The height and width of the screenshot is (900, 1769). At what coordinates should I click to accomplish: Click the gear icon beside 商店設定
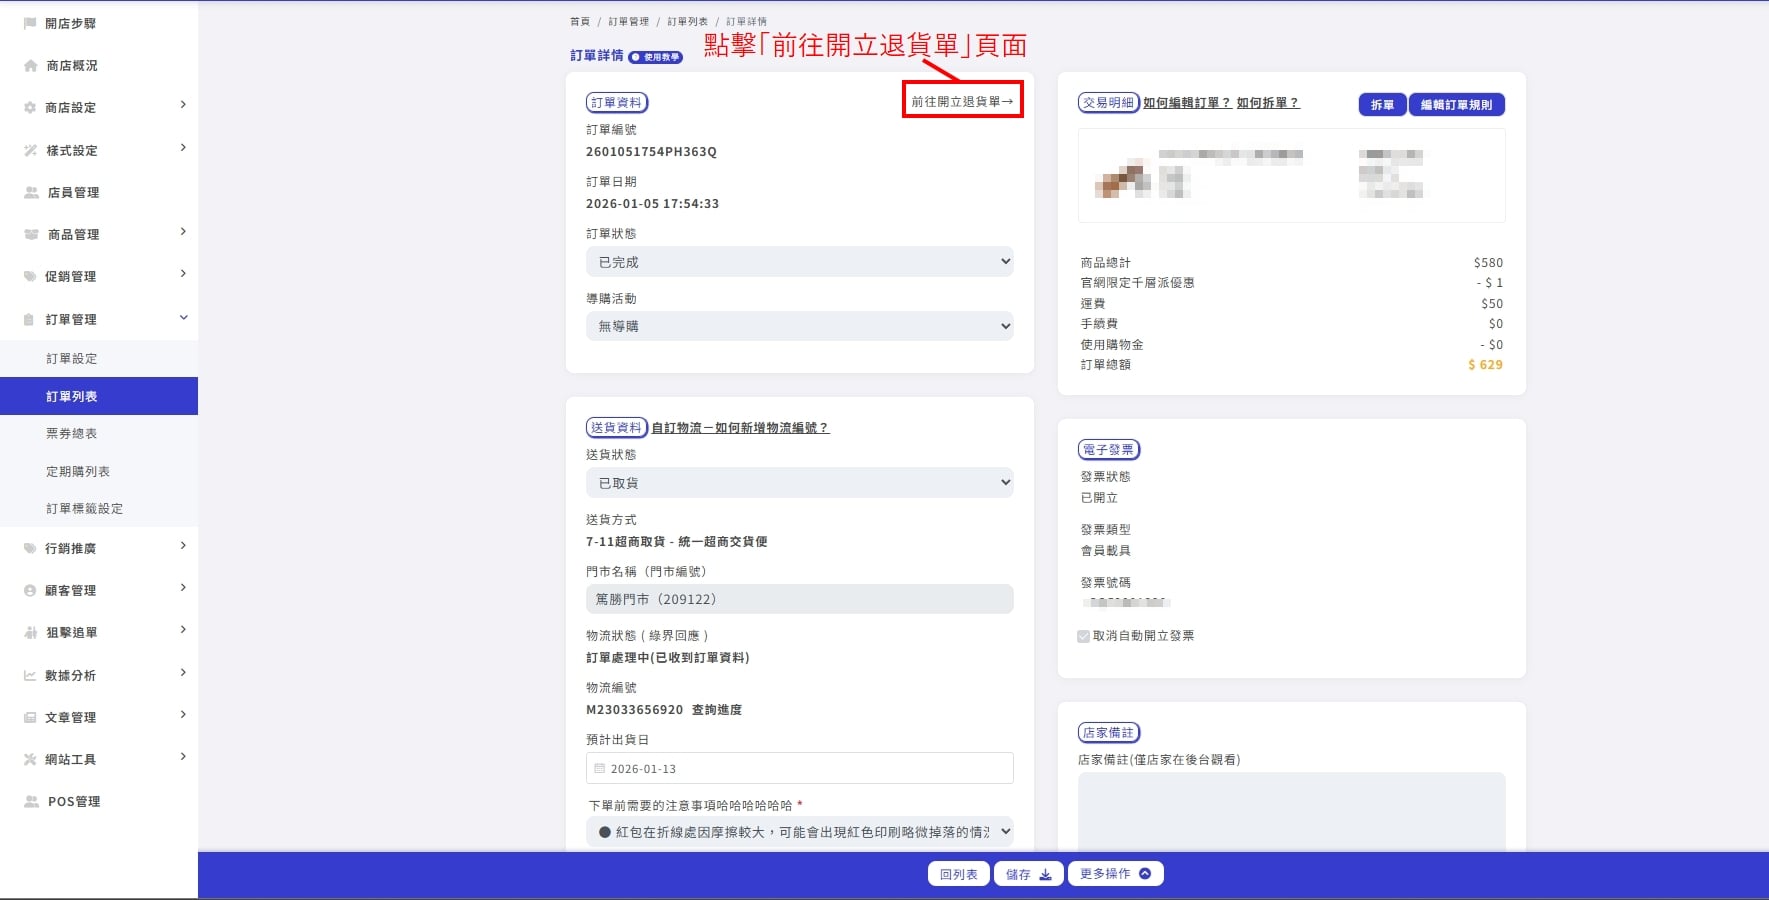[30, 107]
